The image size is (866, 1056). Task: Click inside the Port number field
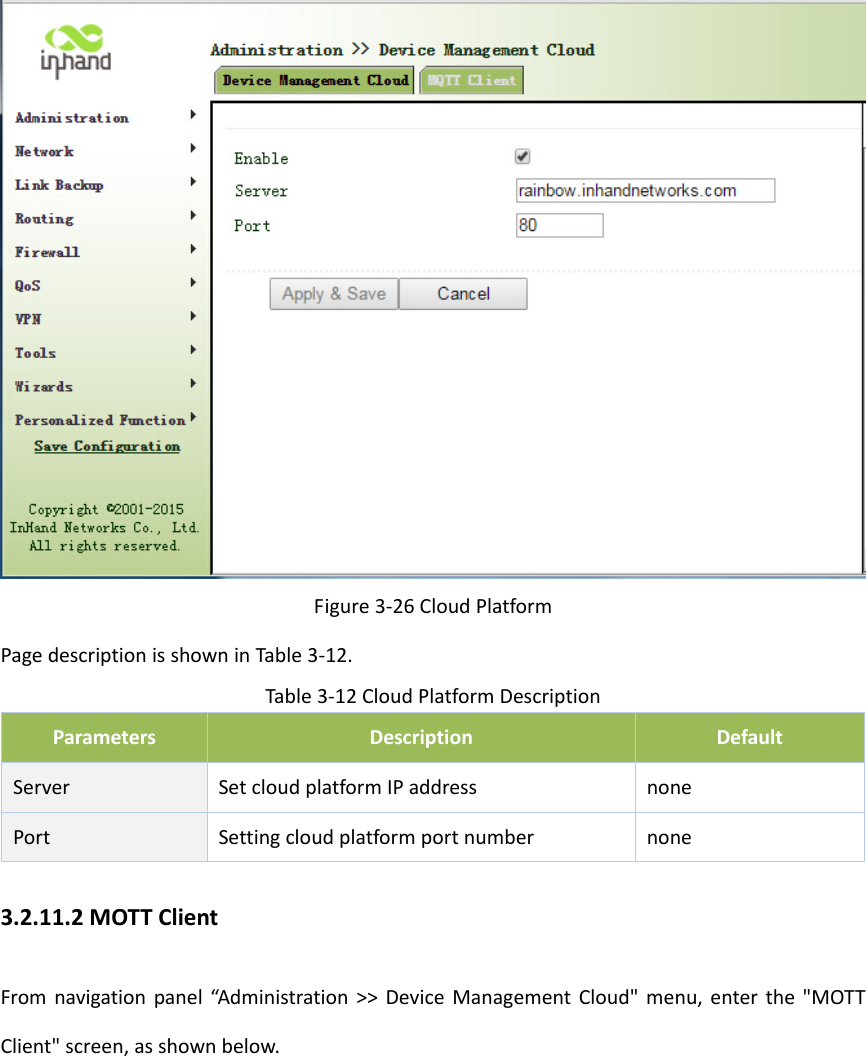click(x=559, y=225)
